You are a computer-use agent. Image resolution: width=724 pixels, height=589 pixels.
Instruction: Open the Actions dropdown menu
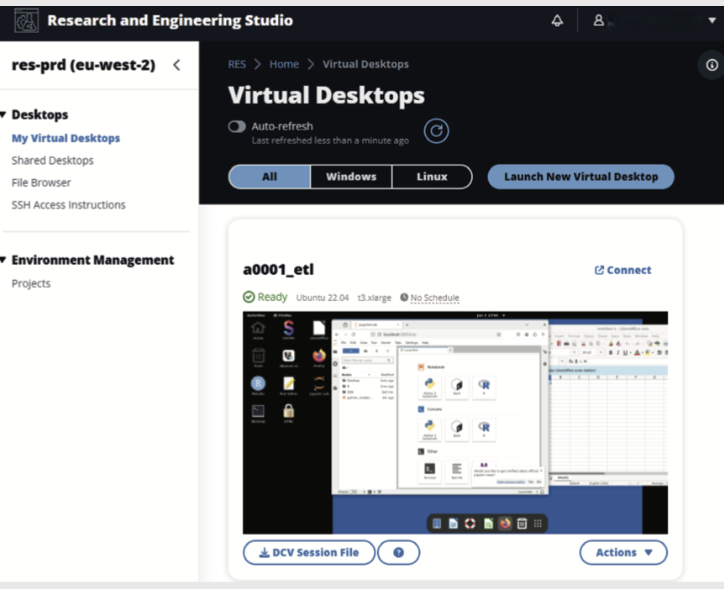click(623, 552)
